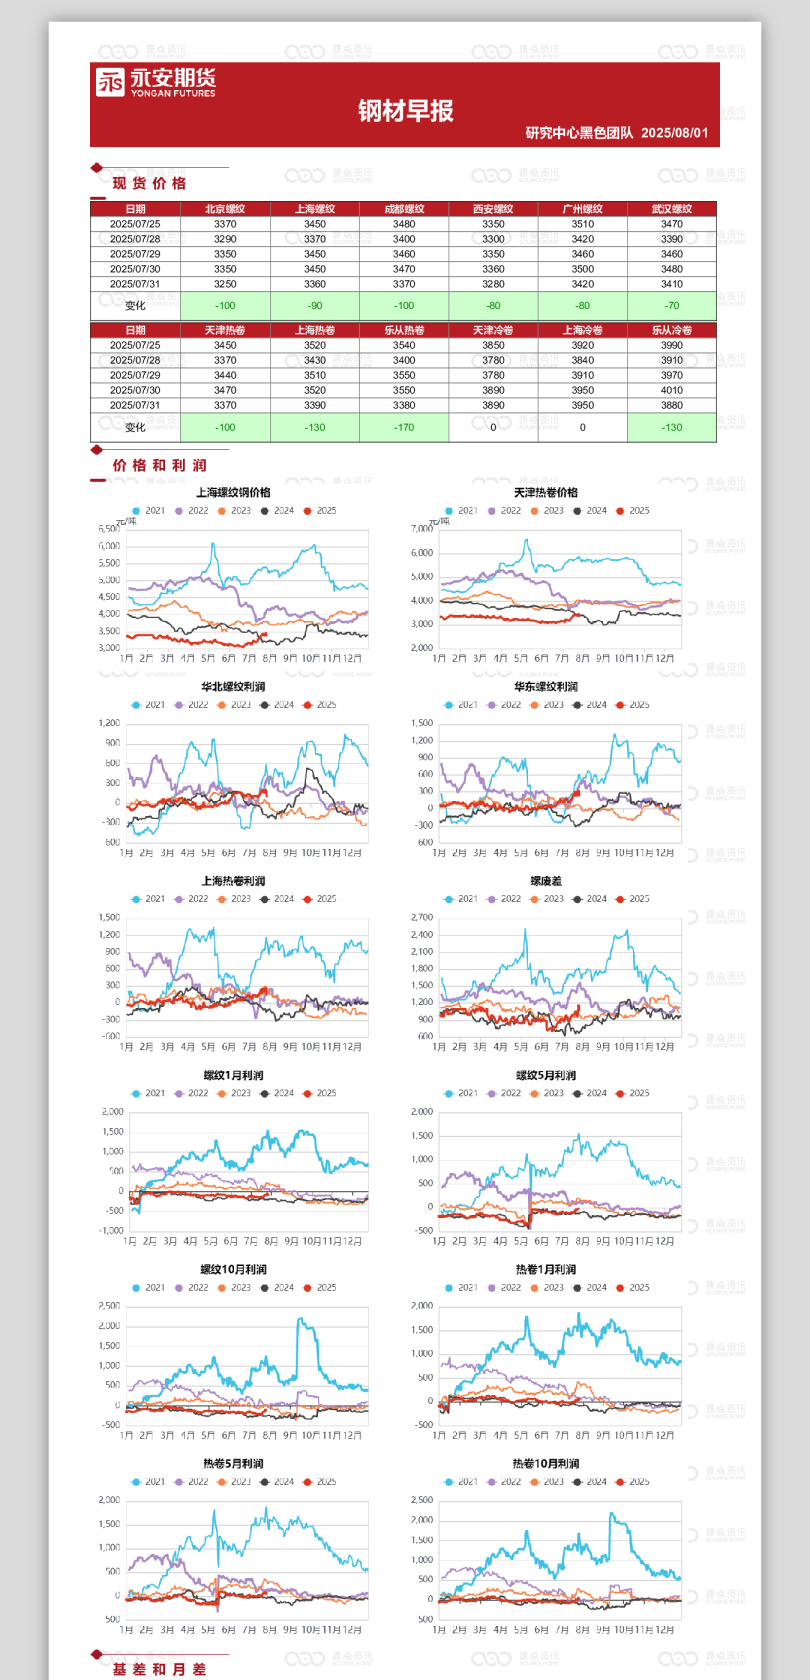
Task: Click the 永安期货 logo icon
Action: 110,82
